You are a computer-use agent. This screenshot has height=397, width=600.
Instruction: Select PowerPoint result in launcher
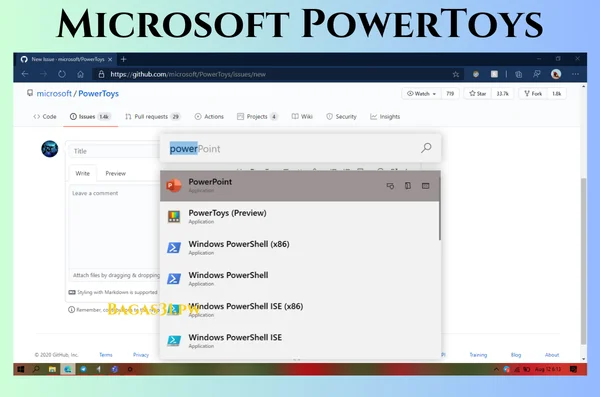tap(300, 186)
